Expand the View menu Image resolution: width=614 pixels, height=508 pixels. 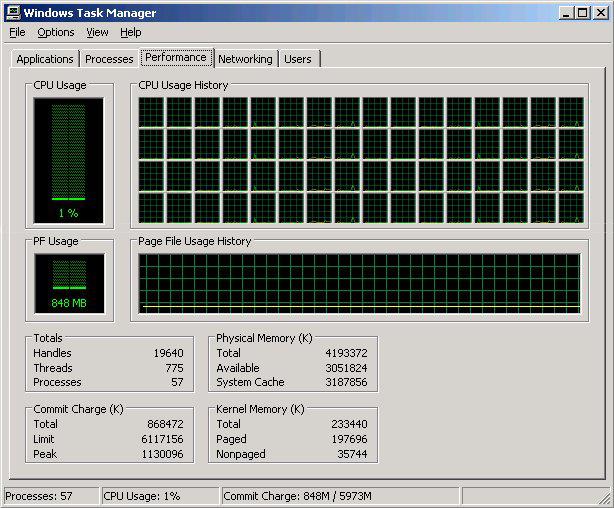(x=97, y=32)
